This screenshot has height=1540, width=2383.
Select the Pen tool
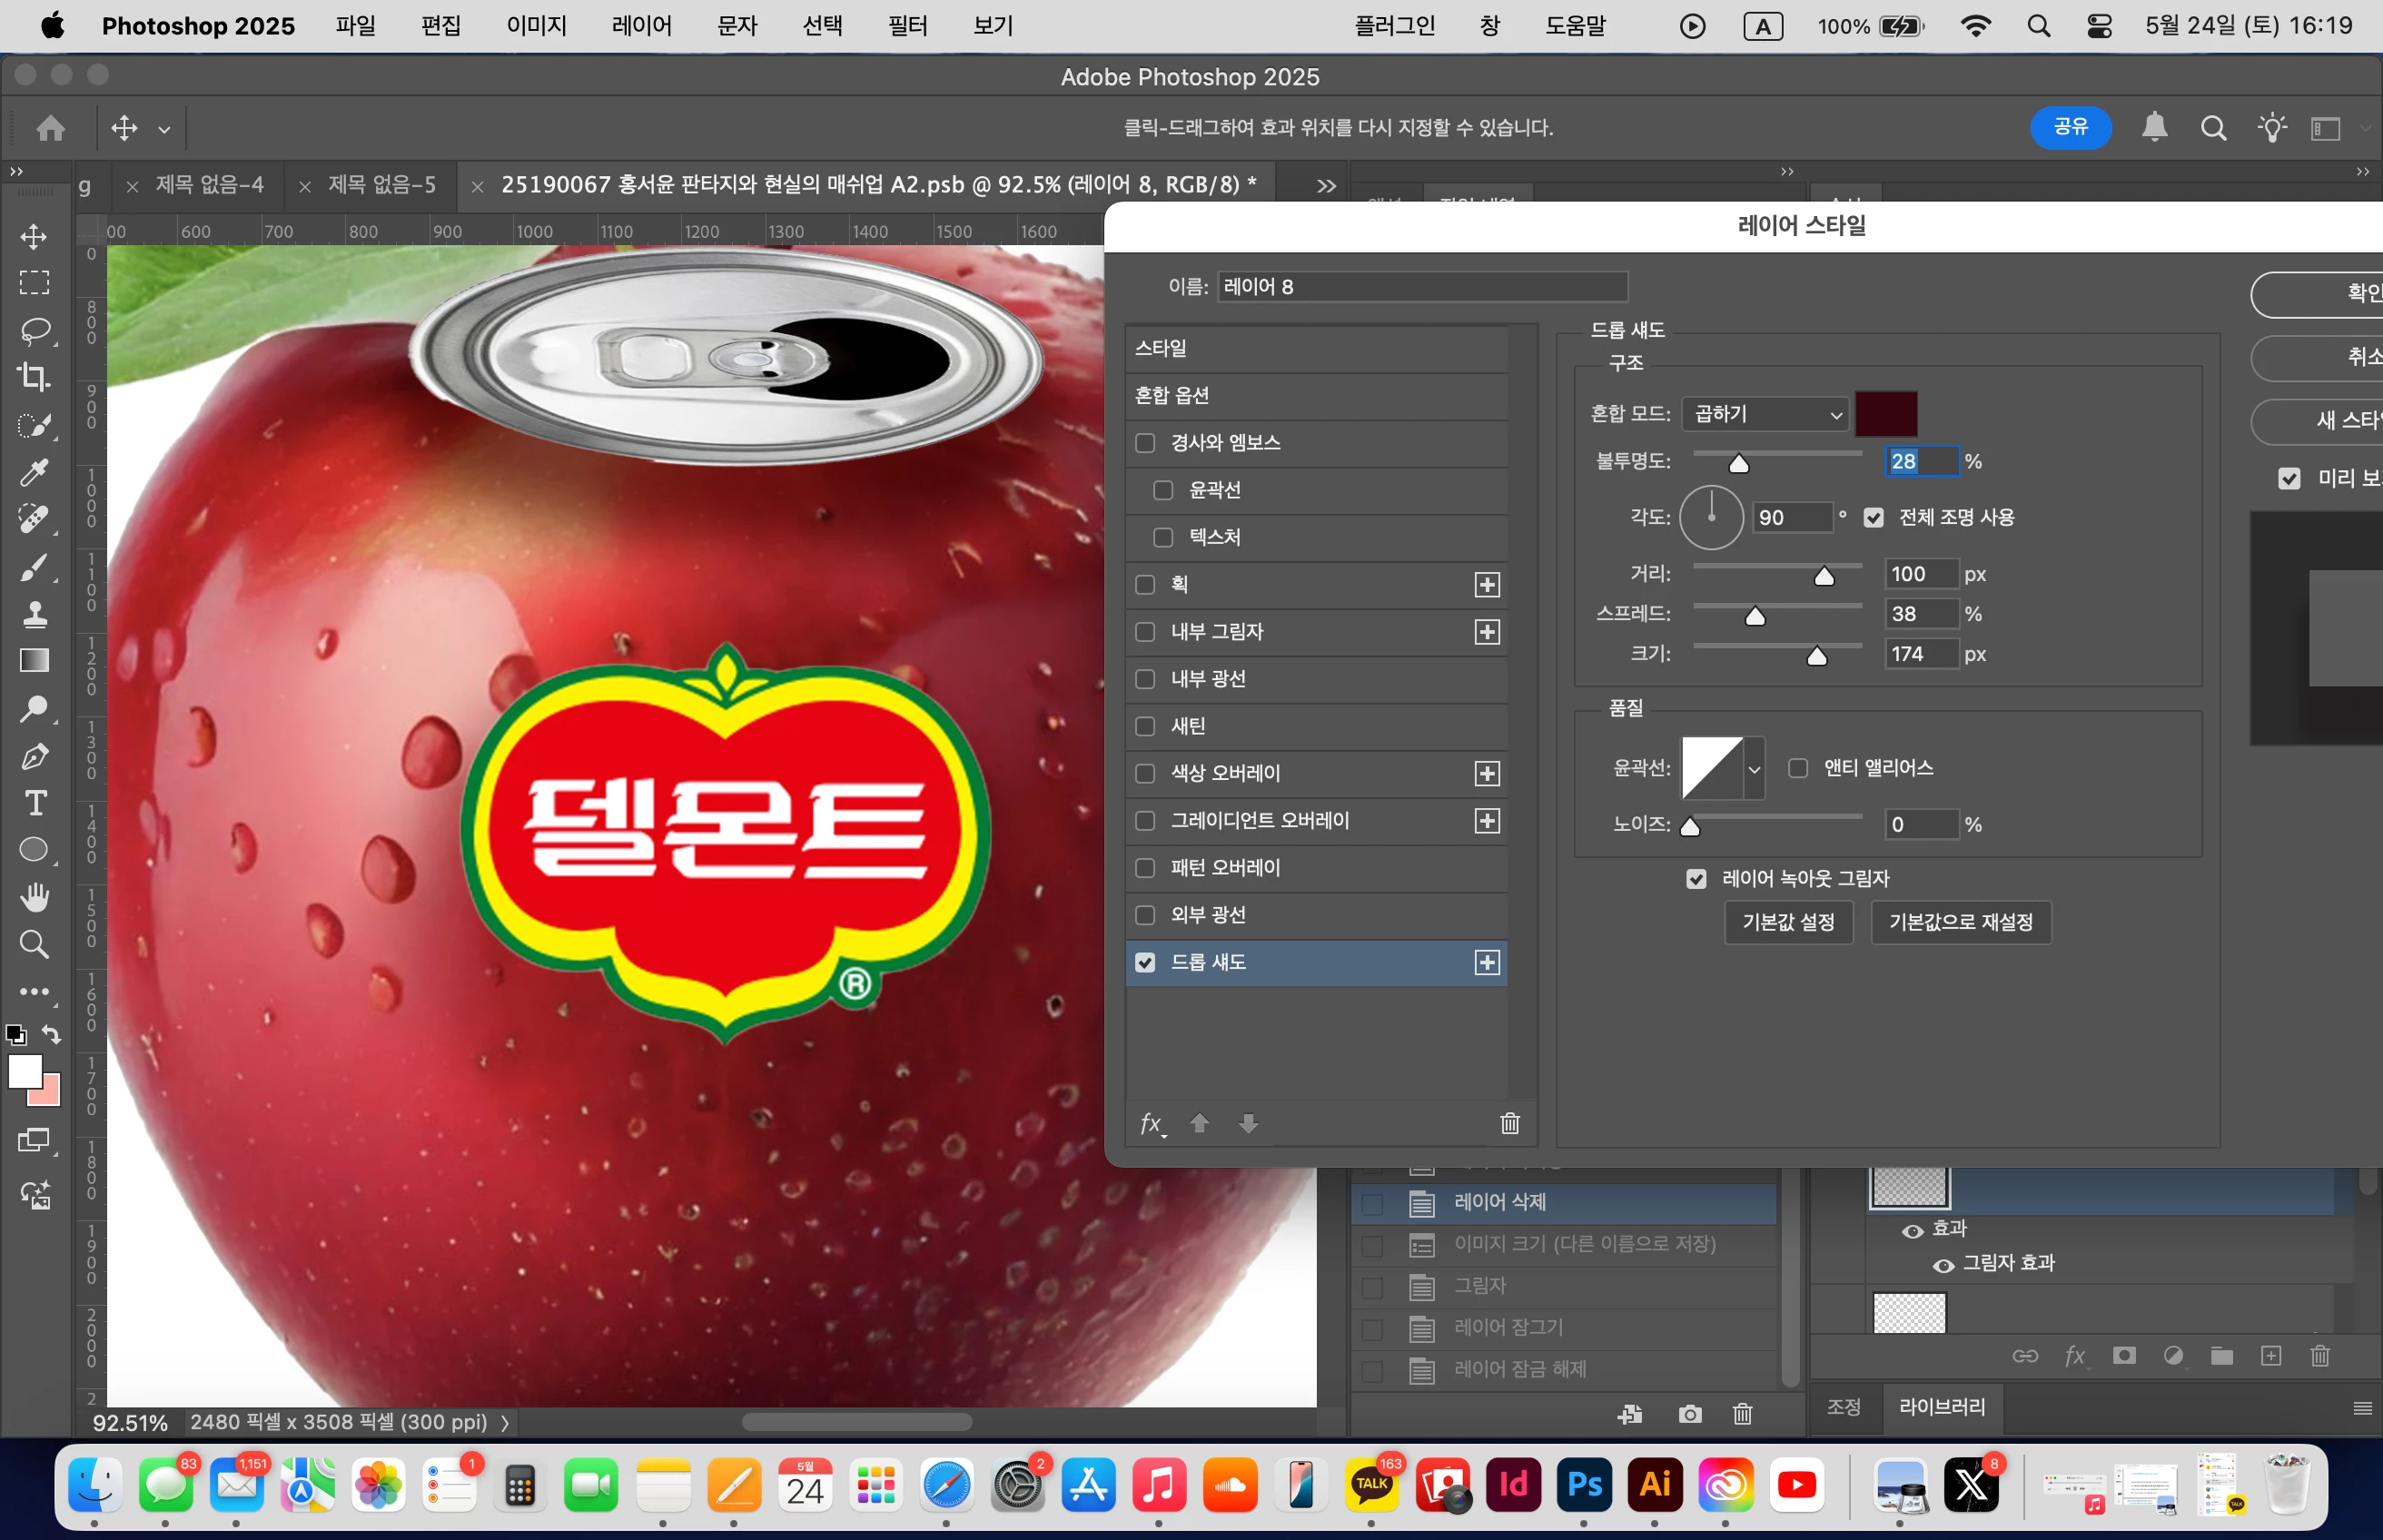tap(35, 756)
